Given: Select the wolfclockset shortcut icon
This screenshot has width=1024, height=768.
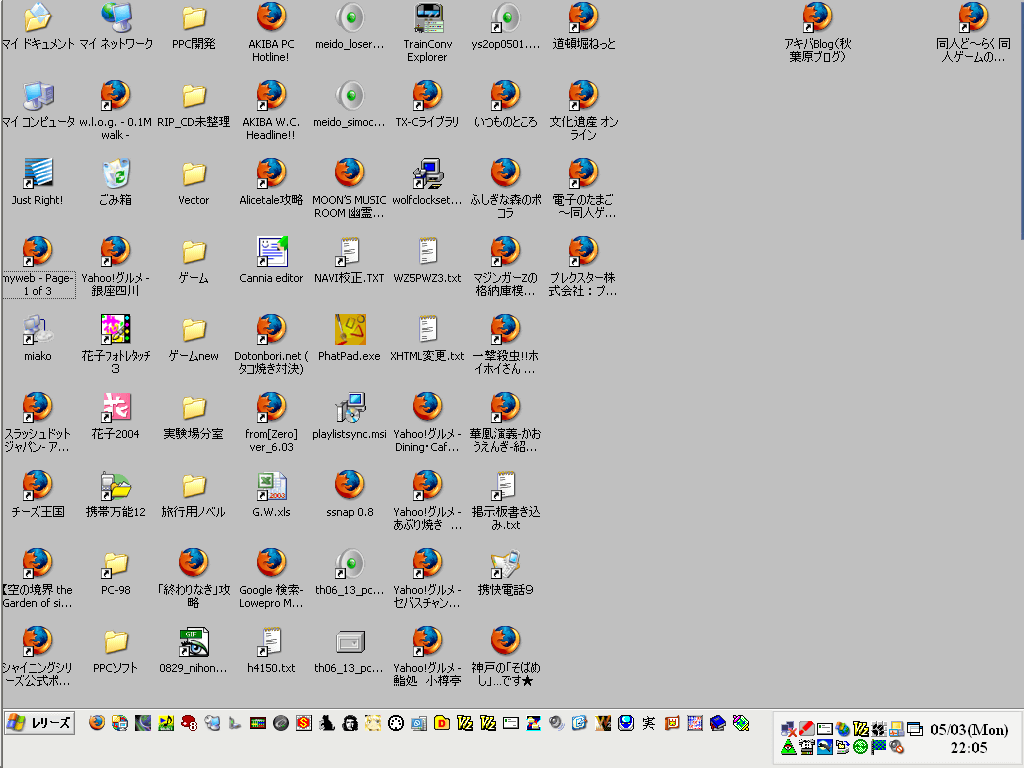Looking at the screenshot, I should [x=428, y=174].
